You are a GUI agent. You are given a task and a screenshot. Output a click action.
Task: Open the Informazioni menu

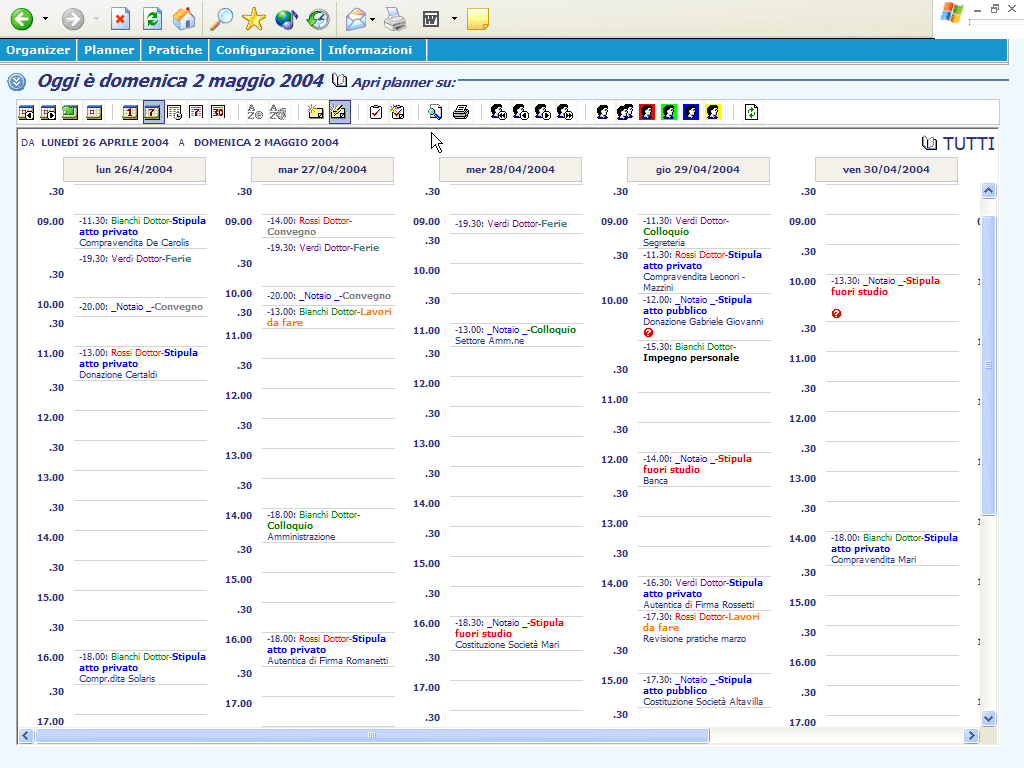[370, 50]
